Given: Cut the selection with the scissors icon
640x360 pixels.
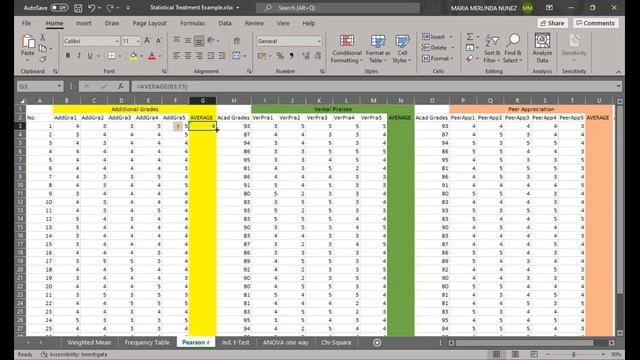Looking at the screenshot, I should [x=42, y=38].
